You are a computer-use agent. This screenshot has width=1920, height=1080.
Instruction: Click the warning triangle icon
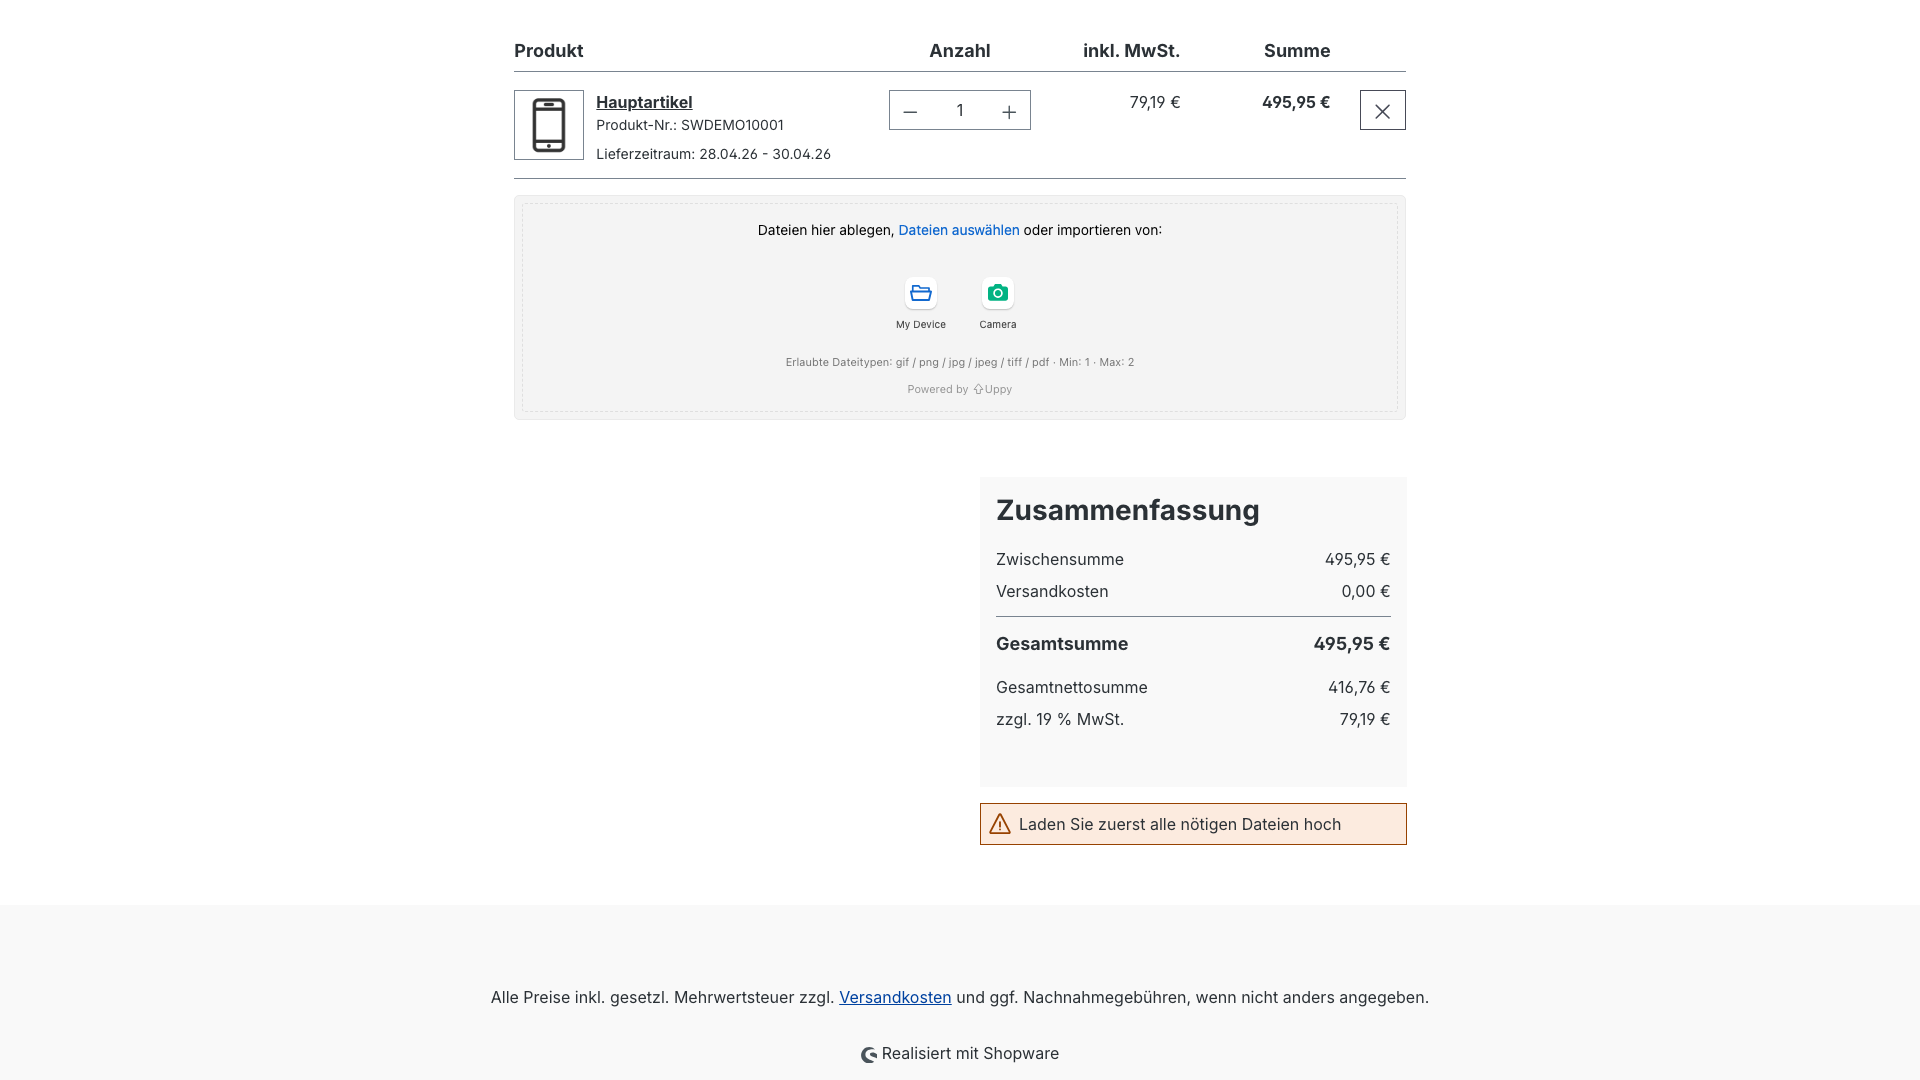coord(1000,824)
